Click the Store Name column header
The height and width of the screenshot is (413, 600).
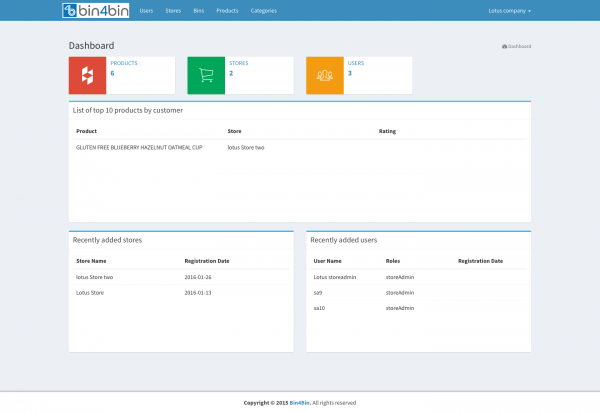click(91, 260)
